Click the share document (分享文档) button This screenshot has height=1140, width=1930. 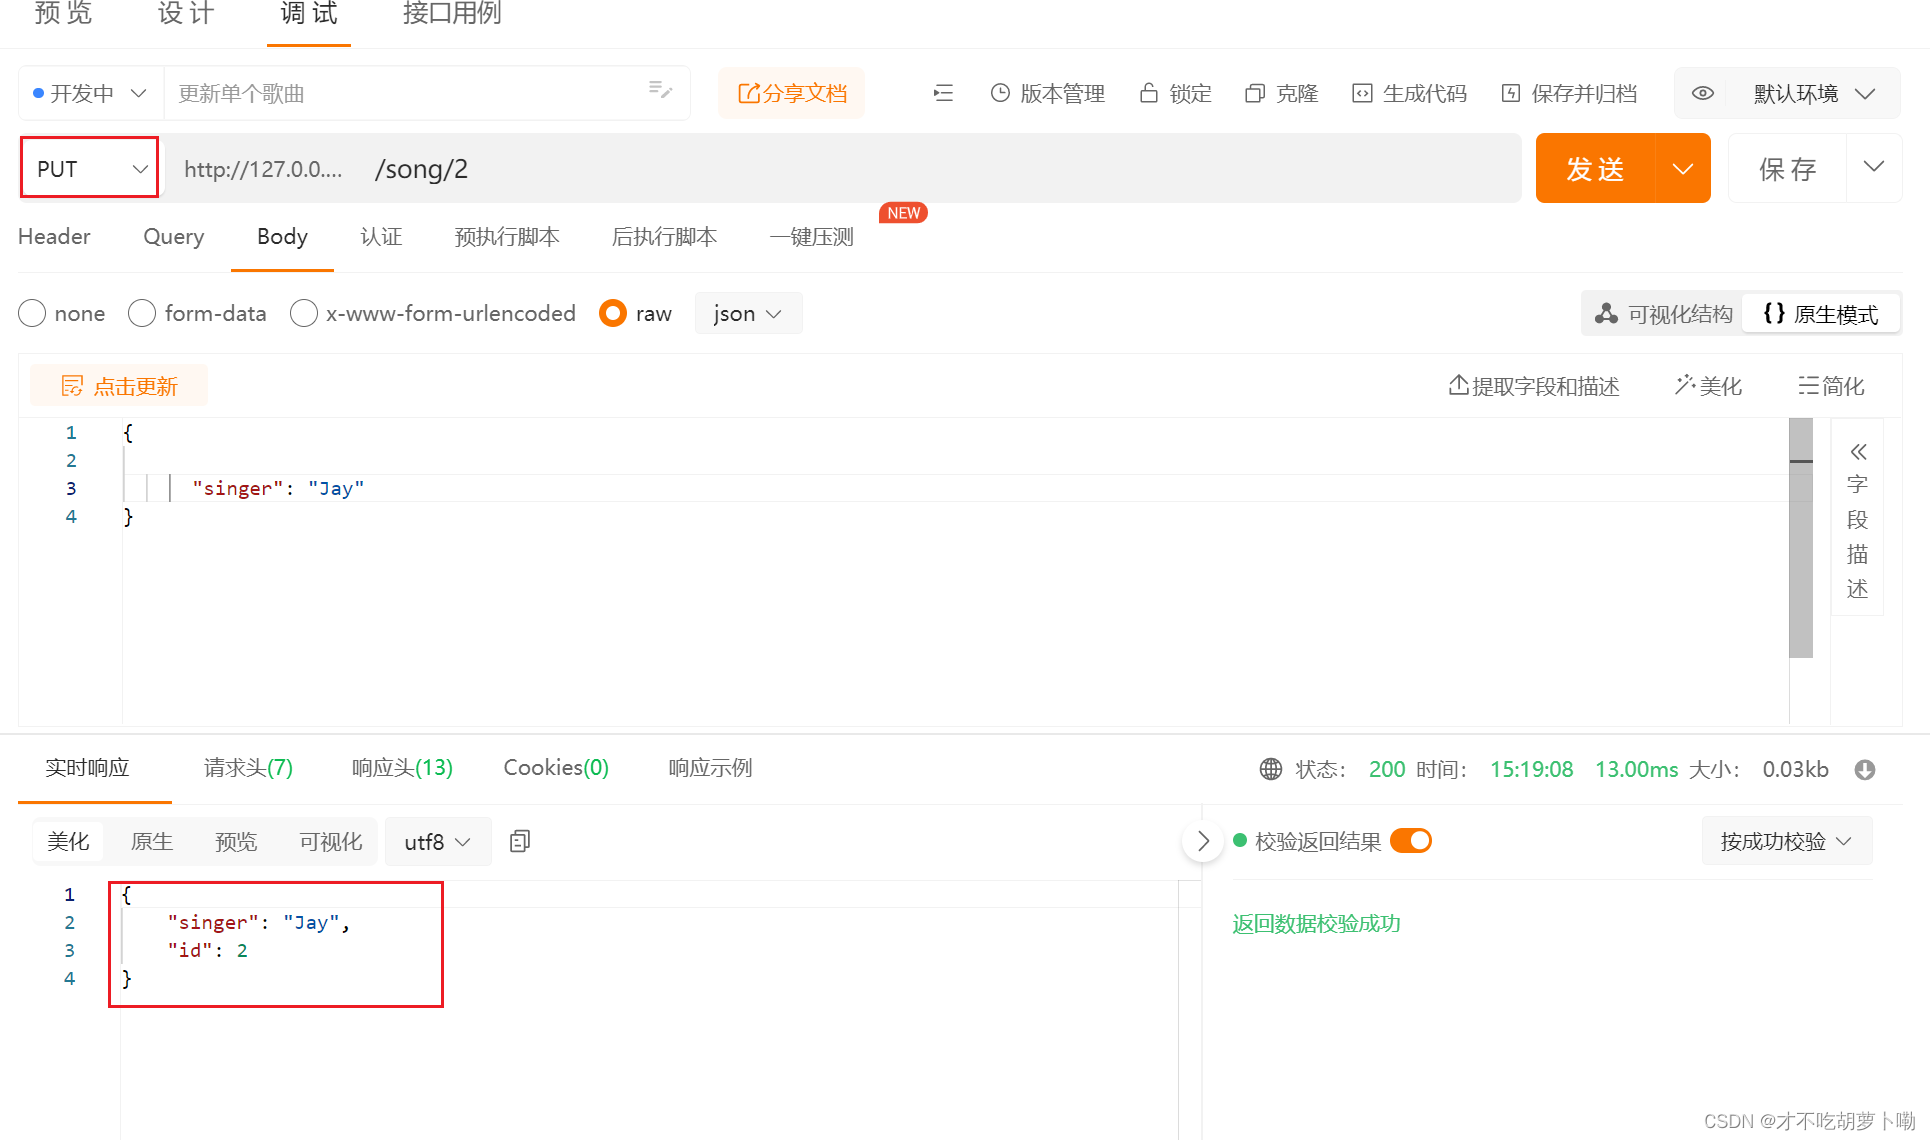pos(791,93)
